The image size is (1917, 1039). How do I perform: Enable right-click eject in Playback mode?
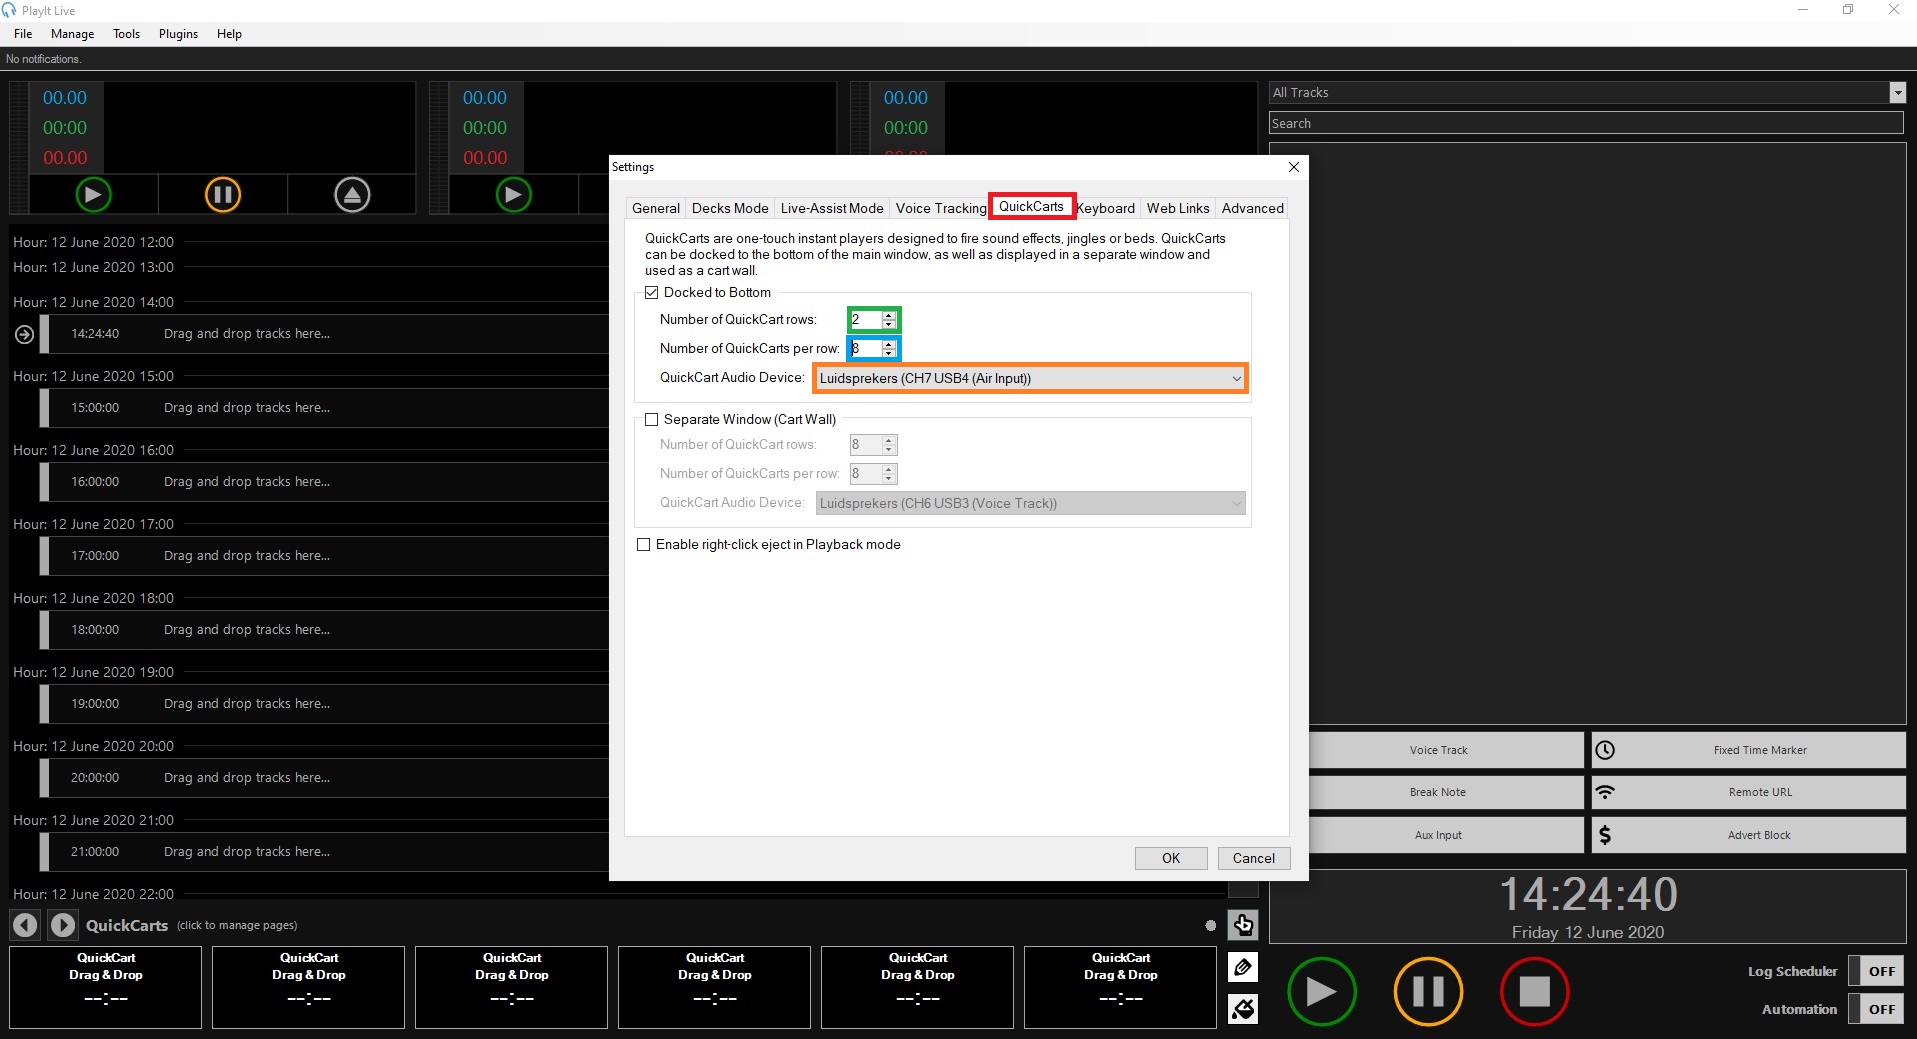point(644,545)
